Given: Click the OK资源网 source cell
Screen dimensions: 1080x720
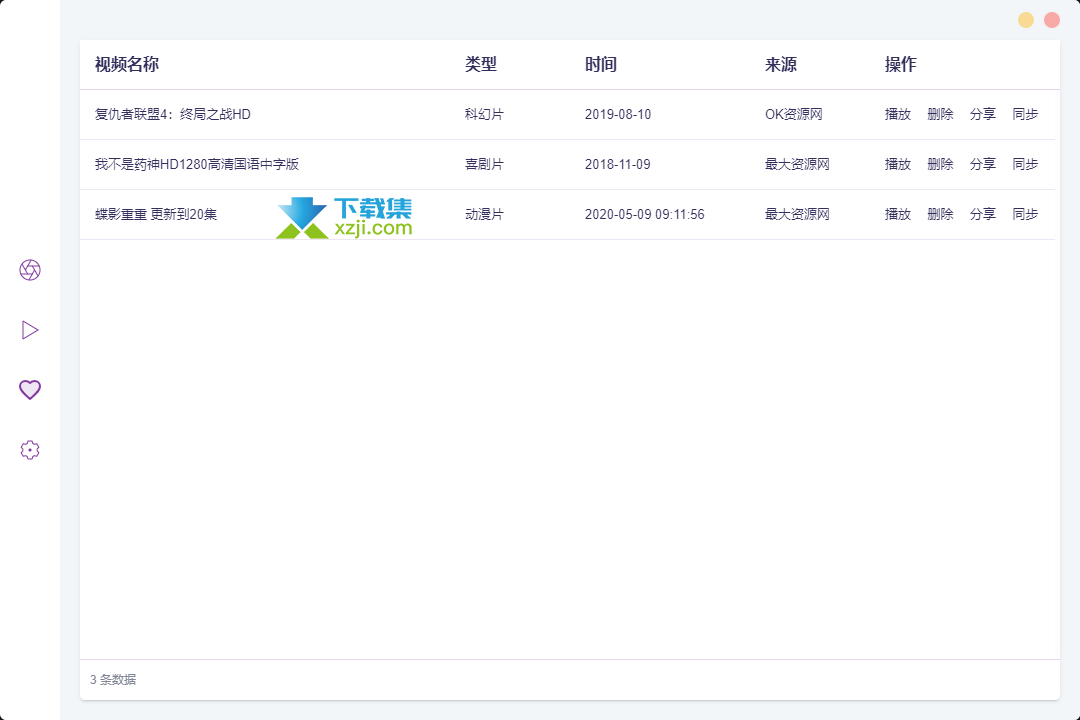Looking at the screenshot, I should [793, 114].
